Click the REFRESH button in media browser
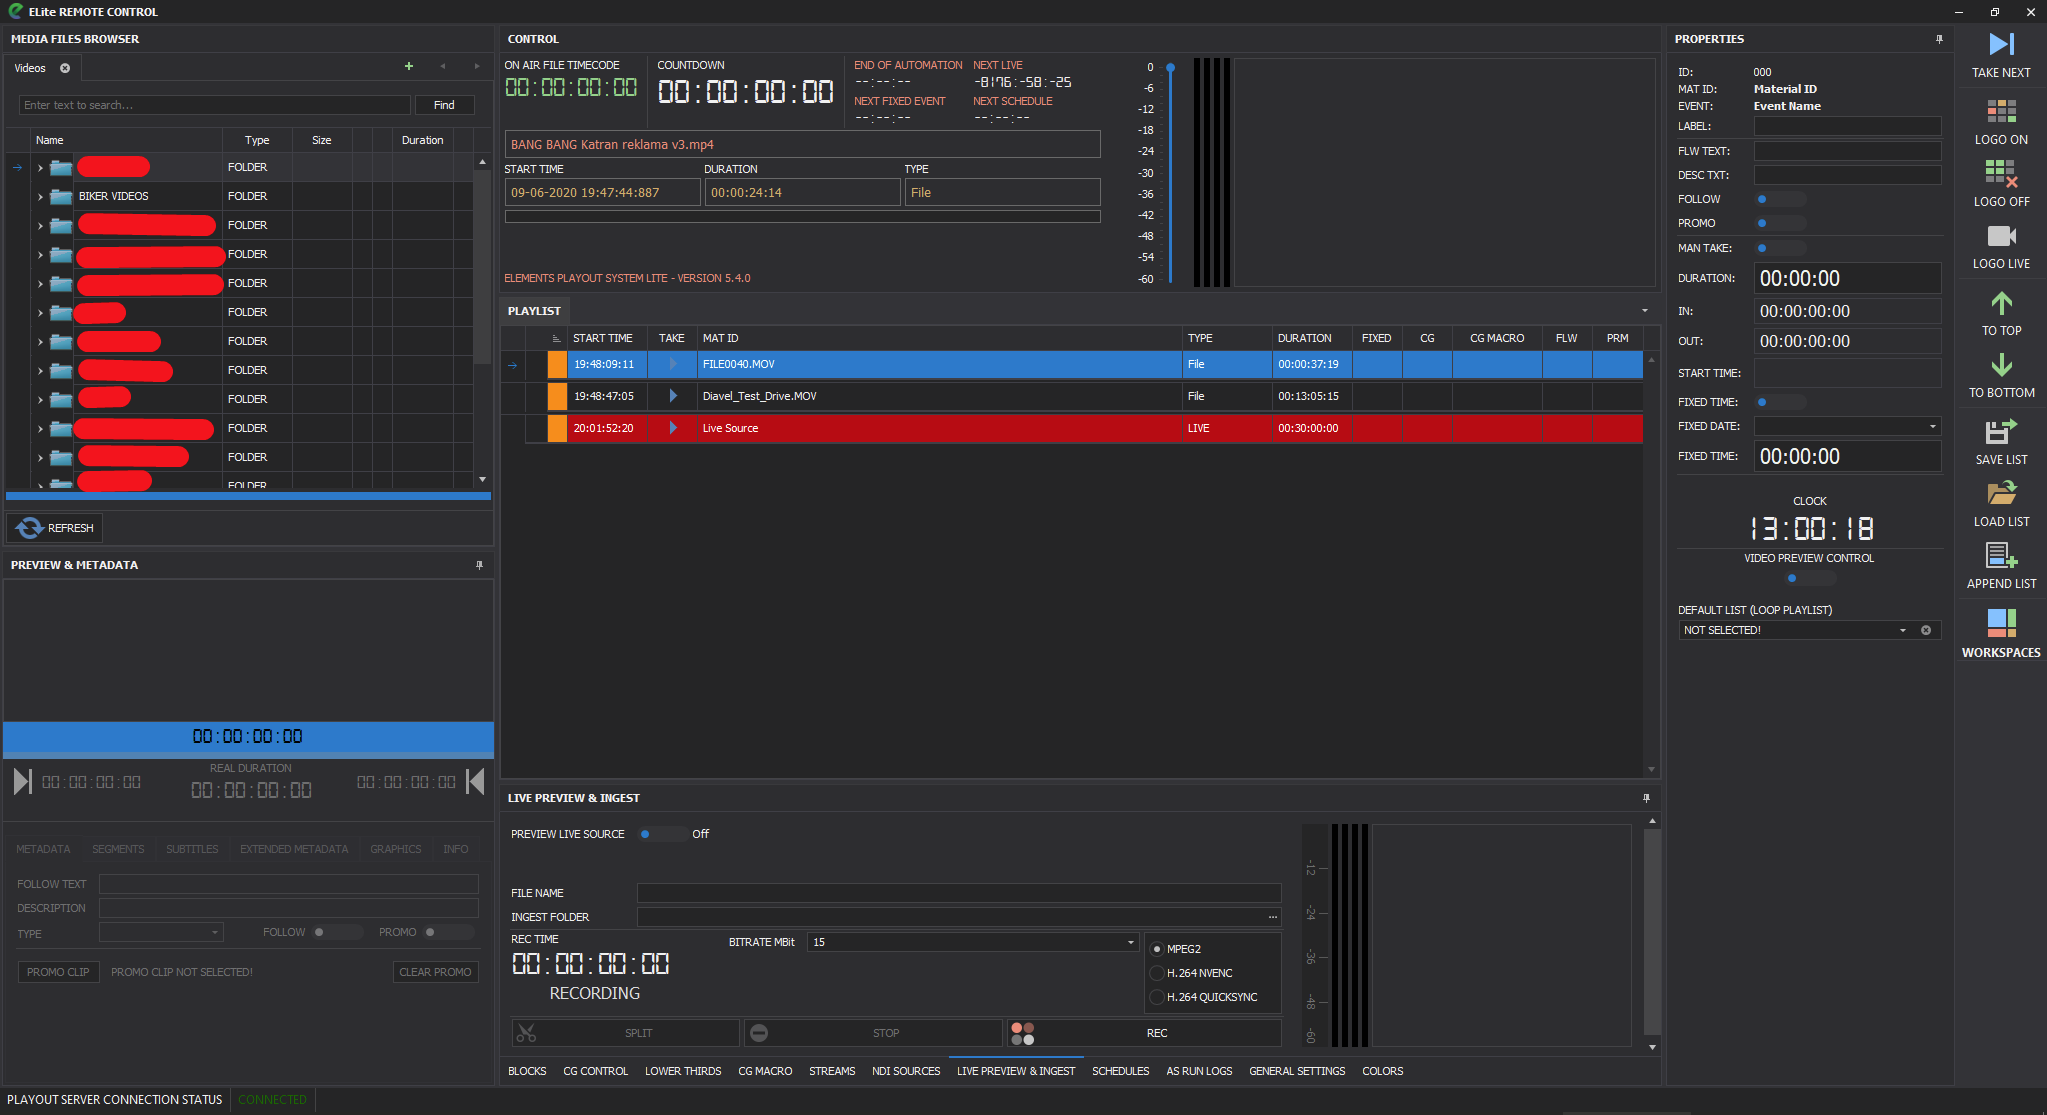The image size is (2047, 1115). pyautogui.click(x=55, y=528)
